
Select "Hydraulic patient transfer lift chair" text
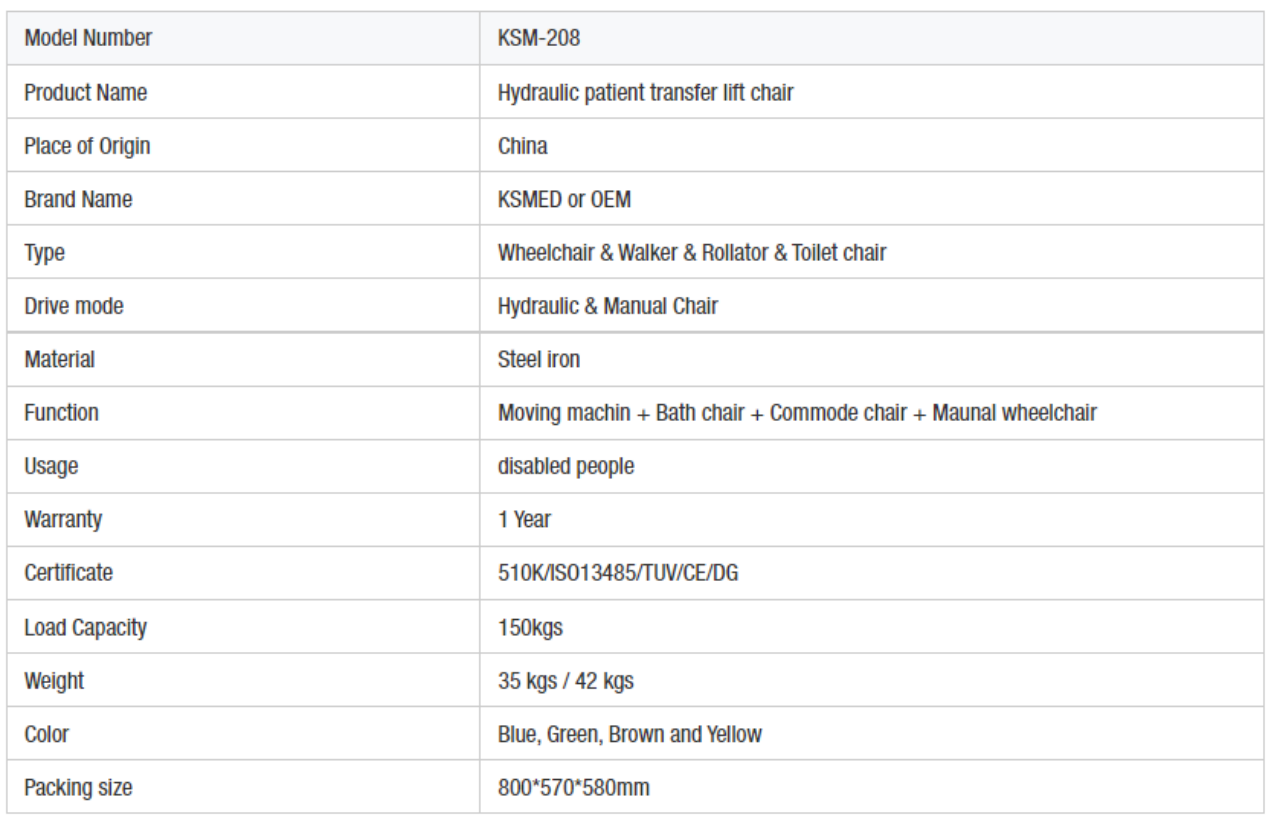tap(646, 93)
